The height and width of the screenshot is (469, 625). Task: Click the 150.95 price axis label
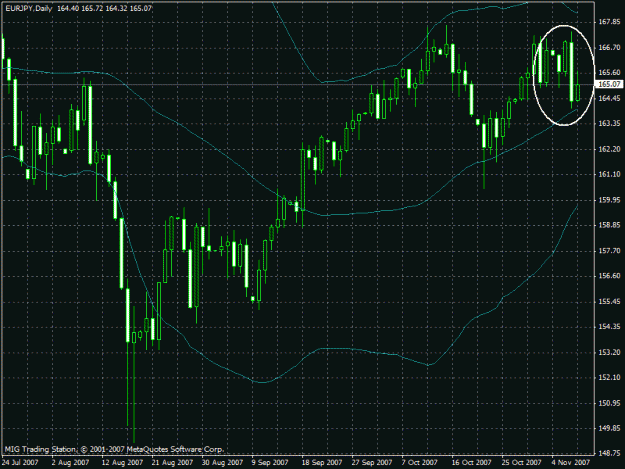[609, 403]
